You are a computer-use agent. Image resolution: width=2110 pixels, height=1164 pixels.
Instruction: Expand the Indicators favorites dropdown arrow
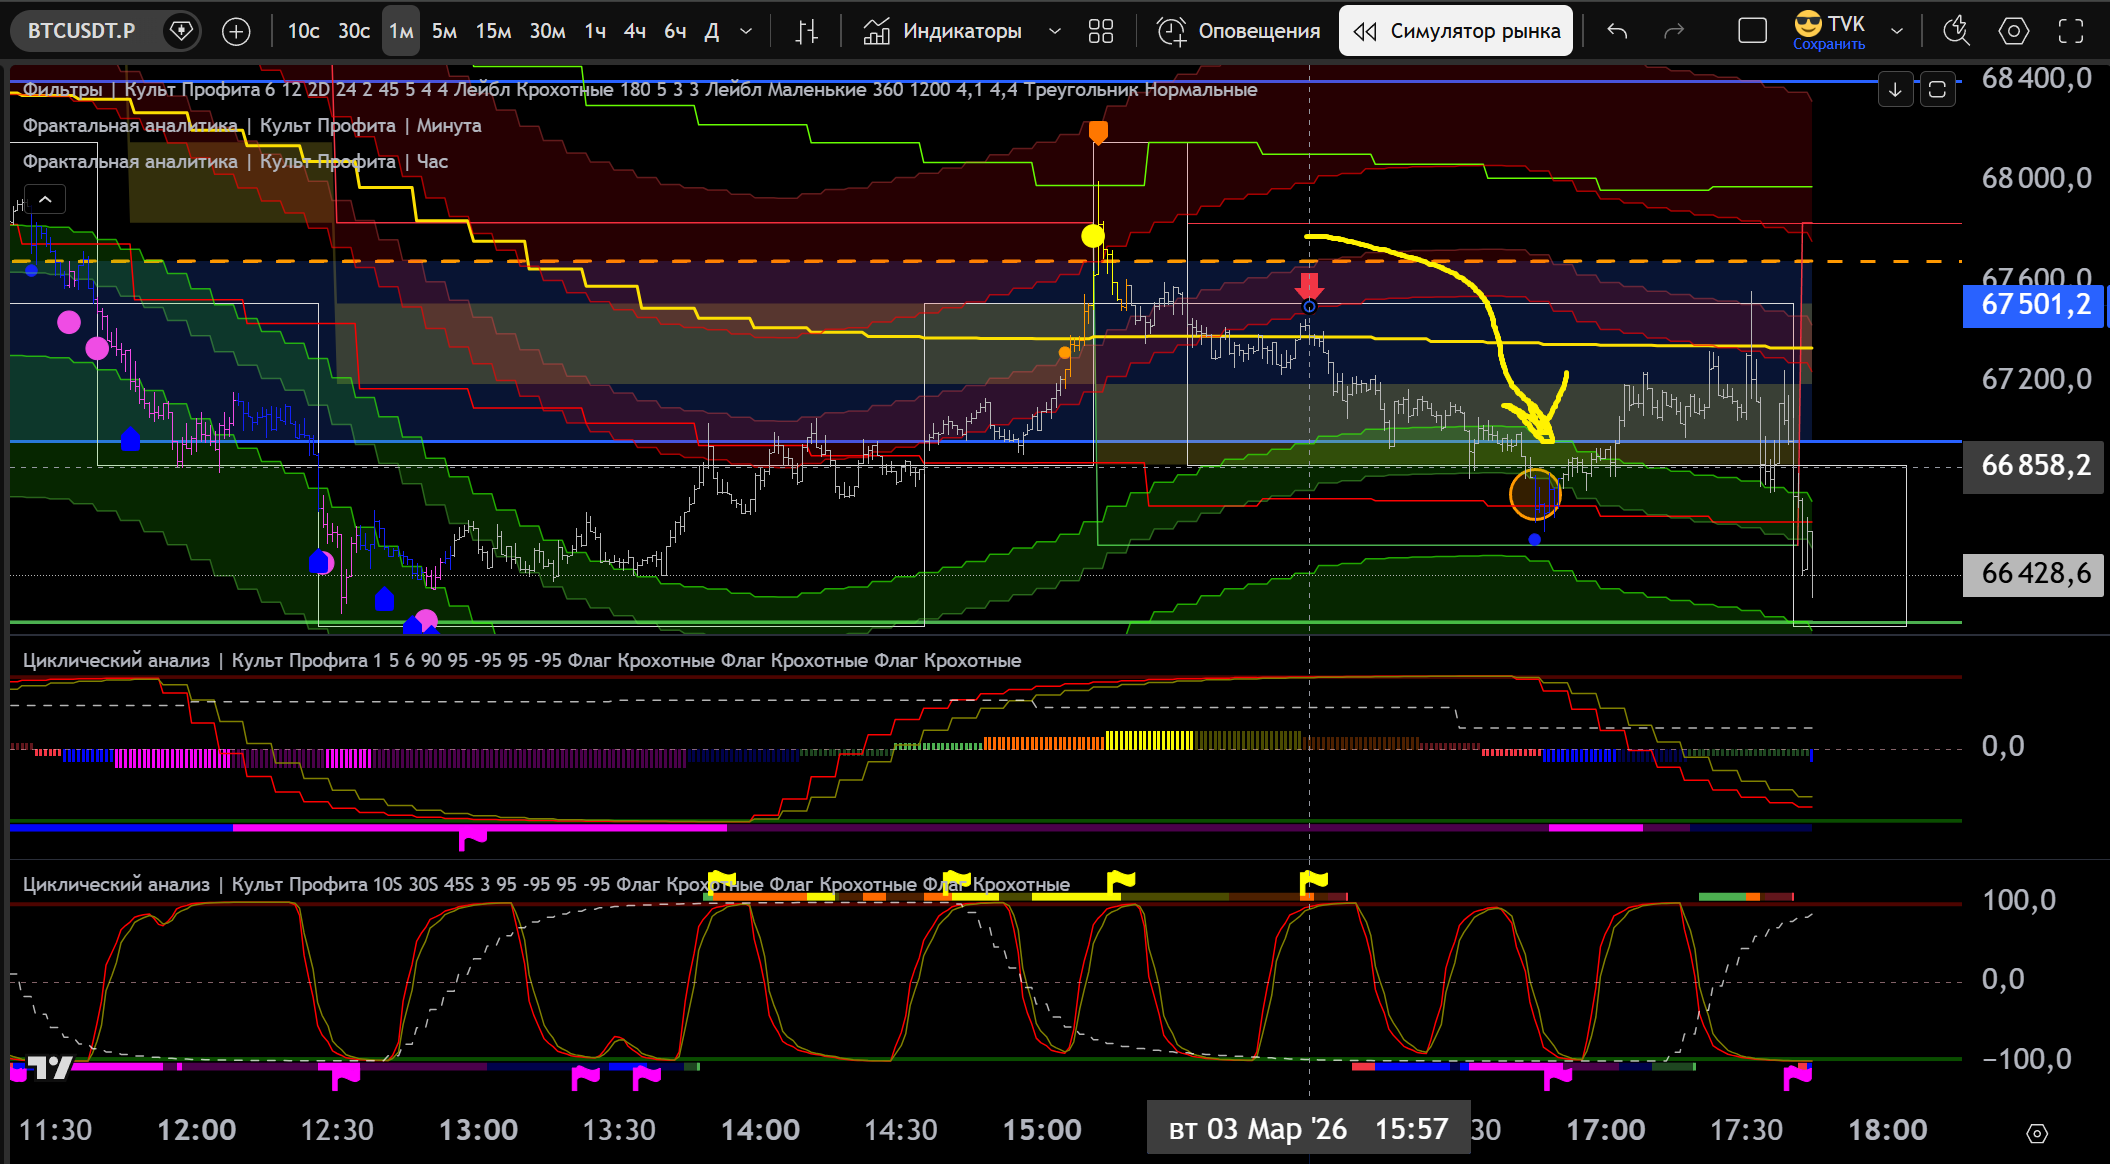[x=1054, y=32]
